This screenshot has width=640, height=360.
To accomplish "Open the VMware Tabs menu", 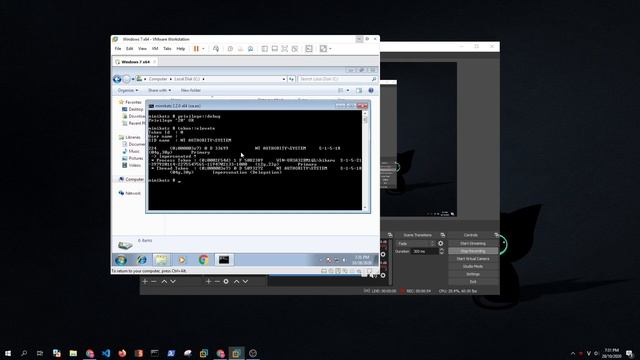I will point(167,49).
